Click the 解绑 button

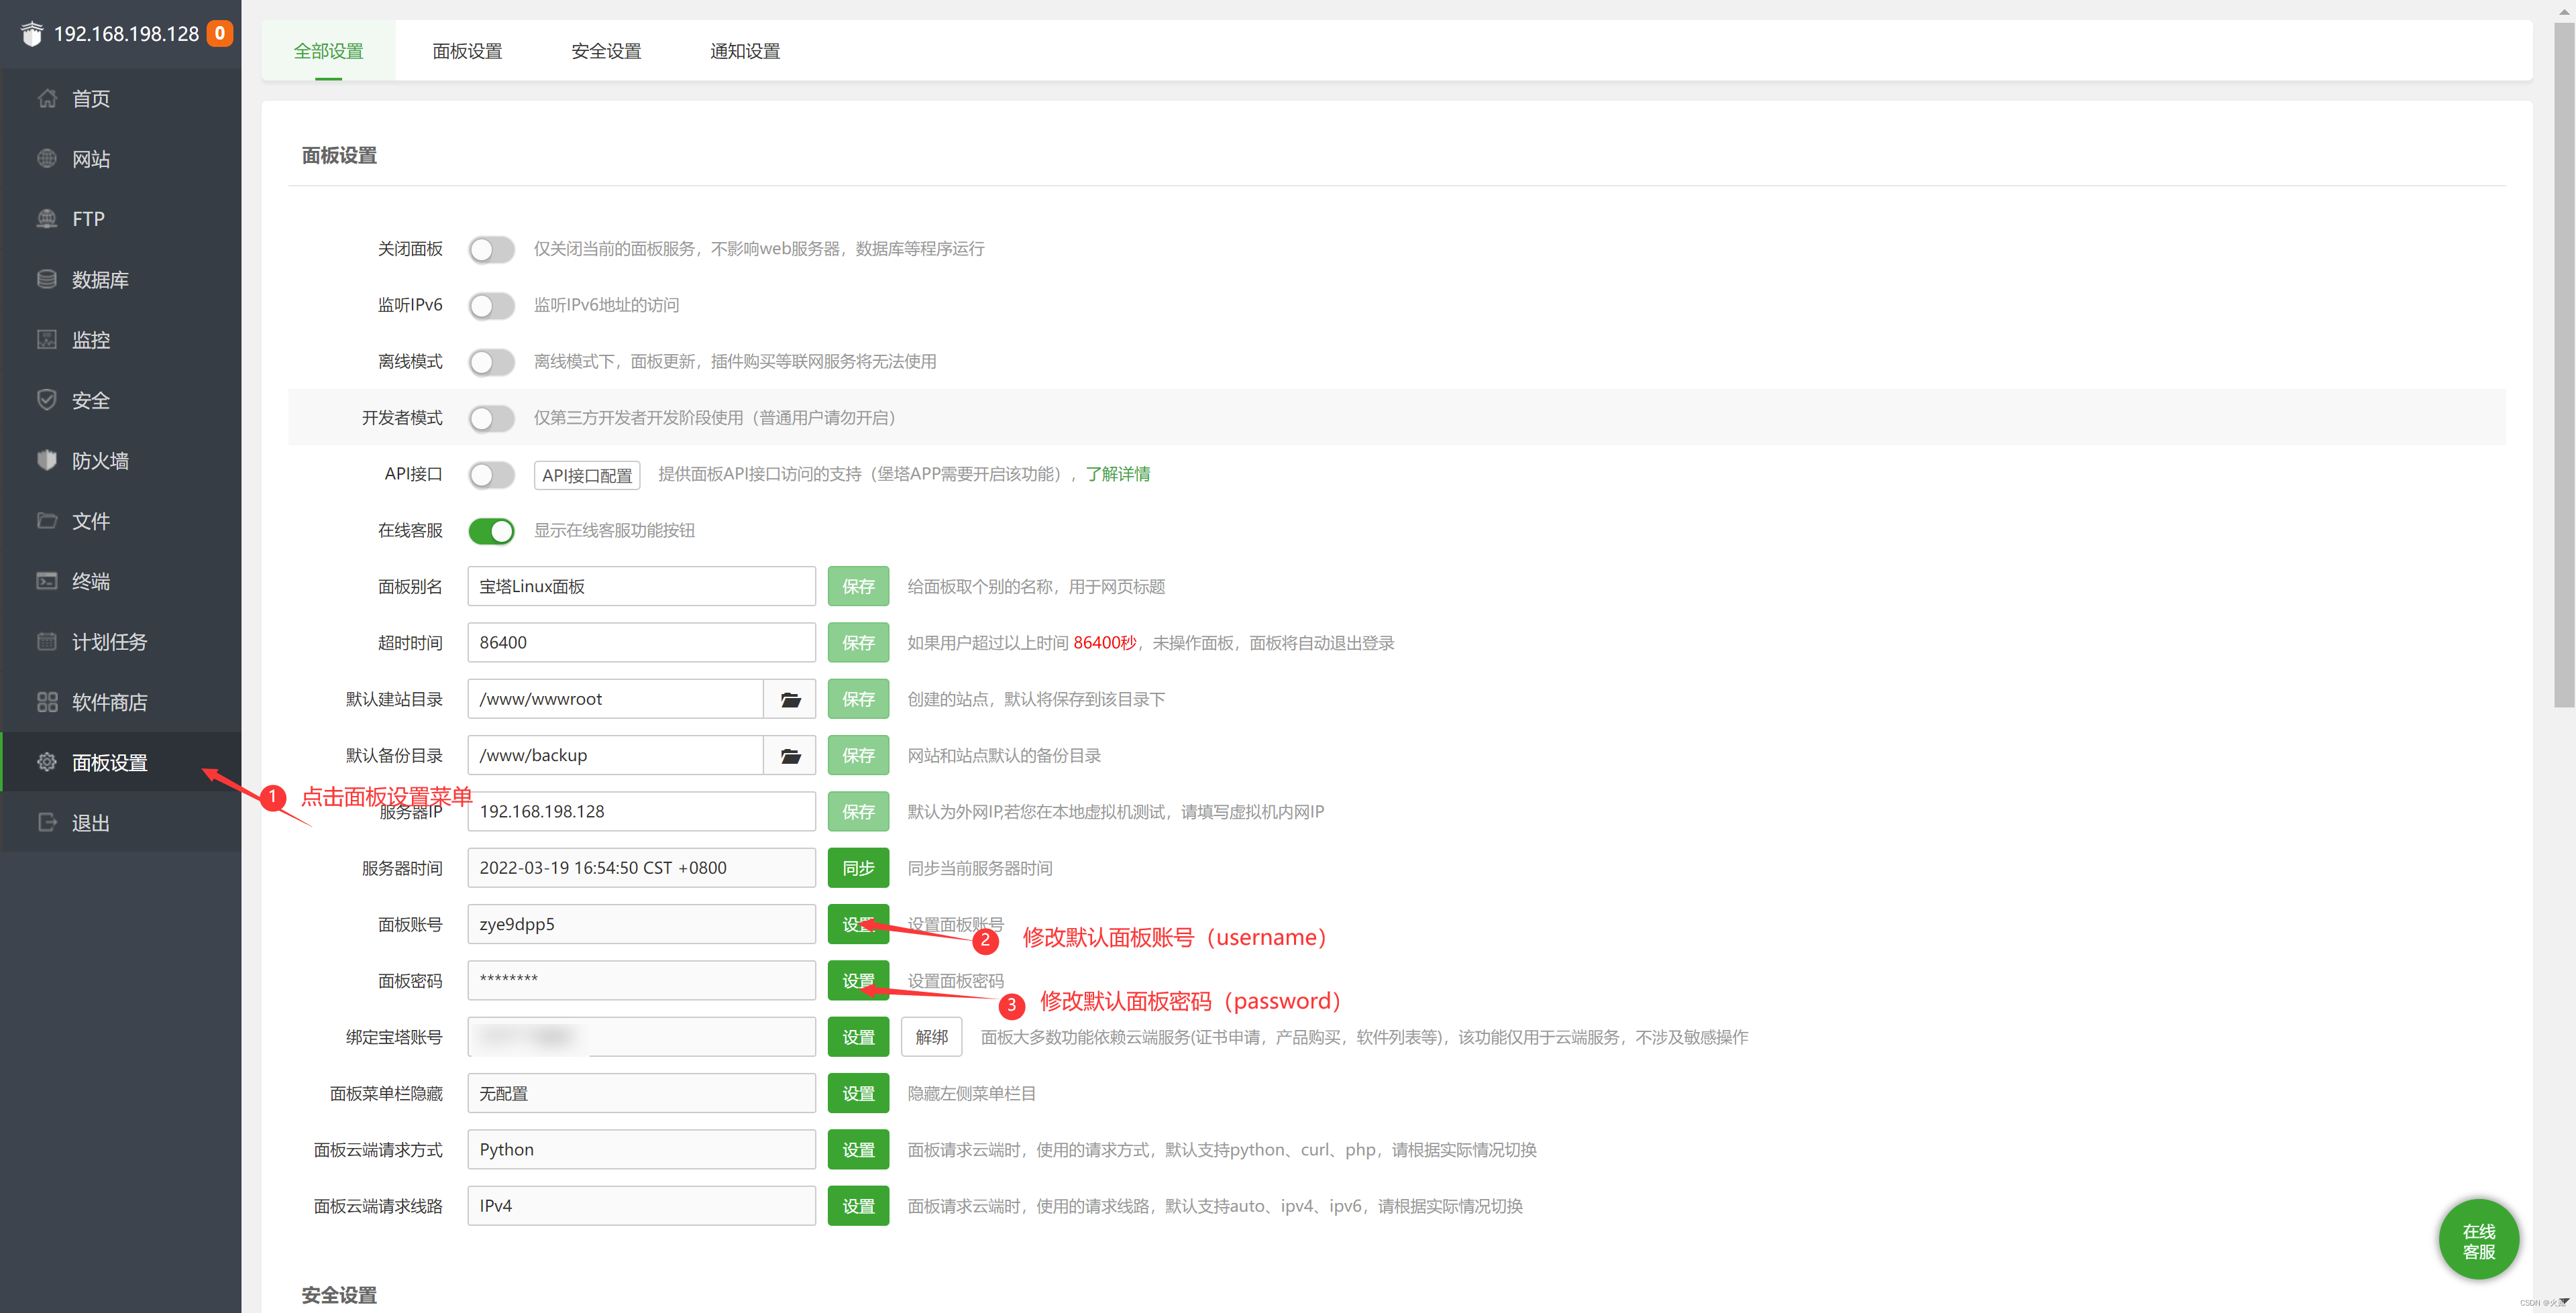click(931, 1037)
